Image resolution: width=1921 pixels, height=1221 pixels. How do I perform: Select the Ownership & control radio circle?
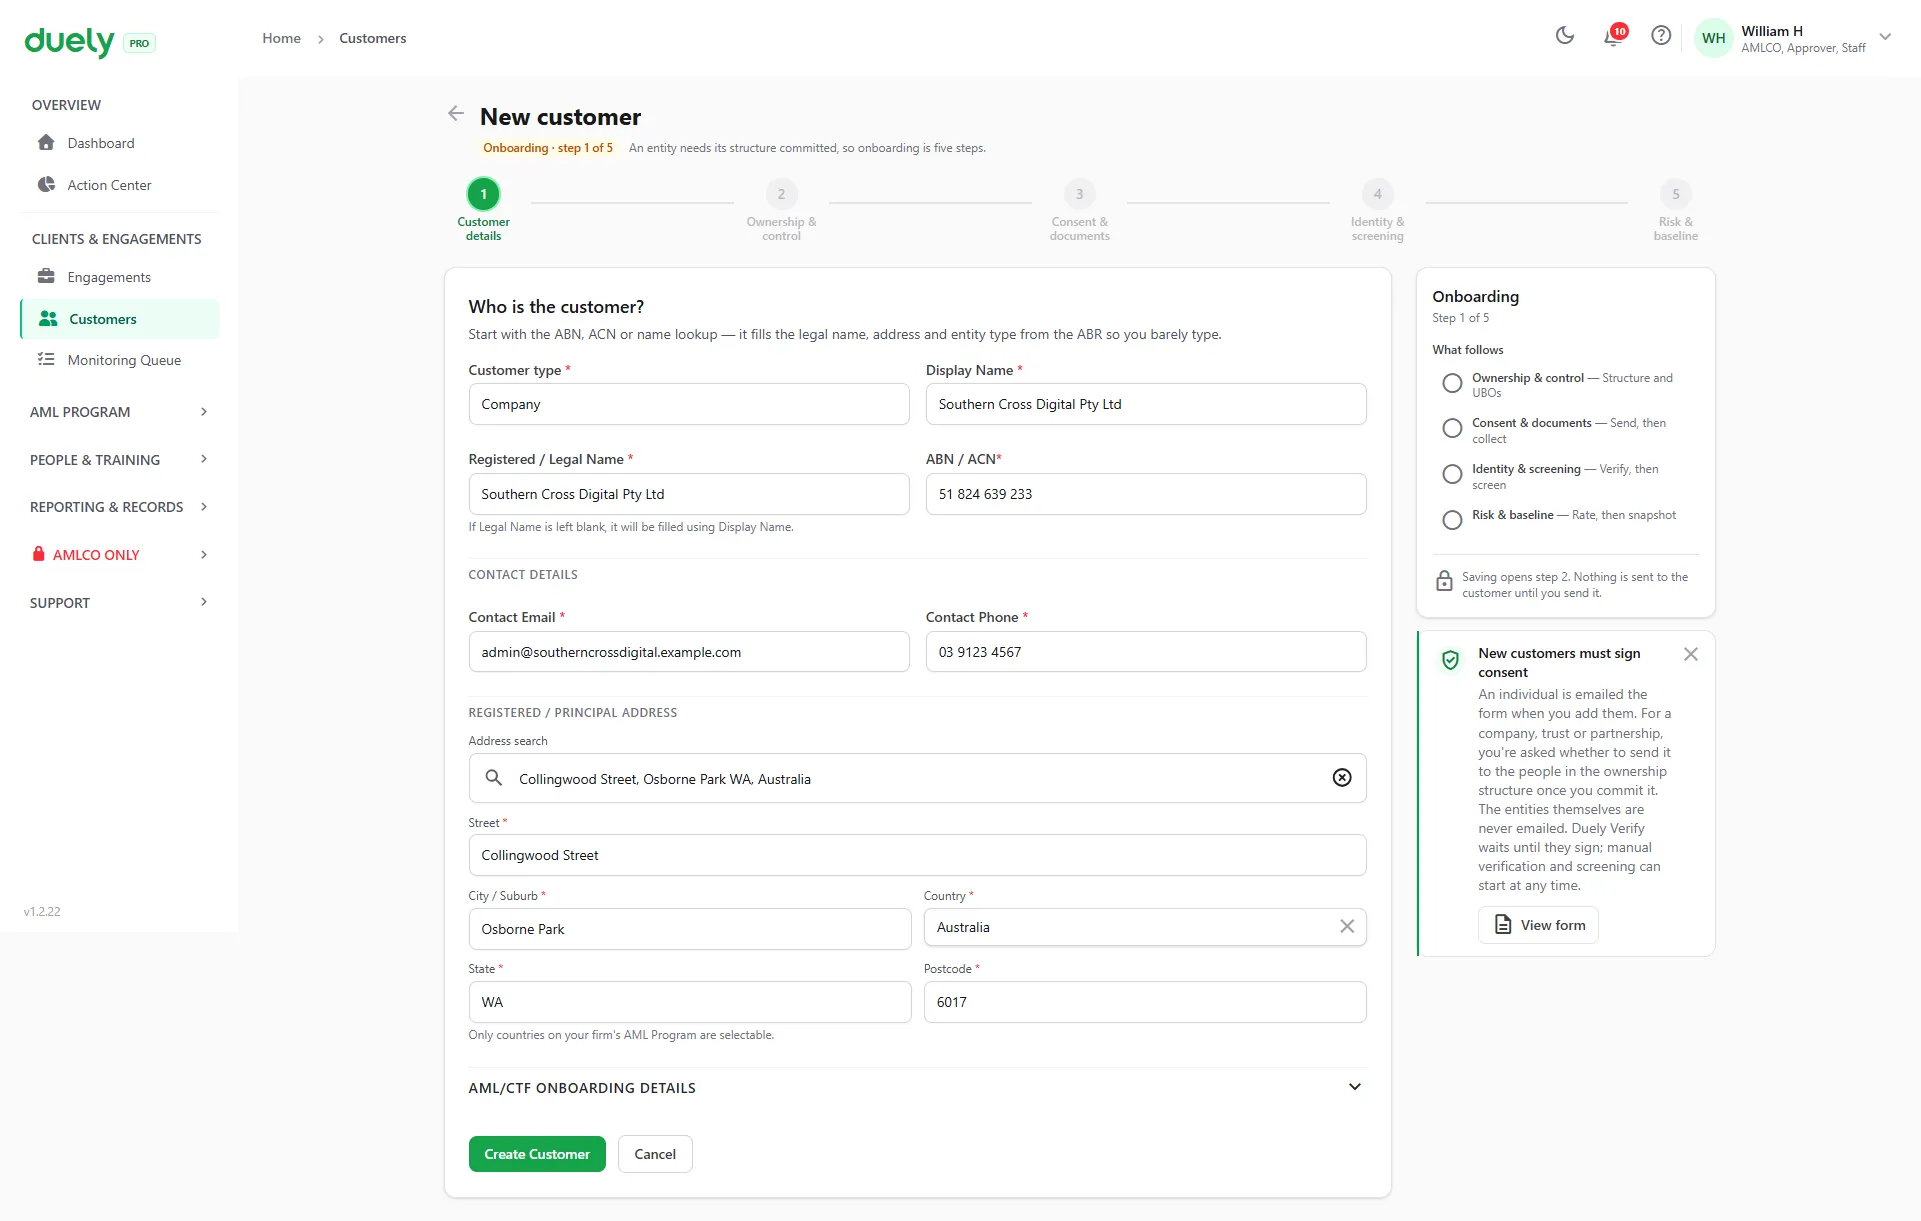pyautogui.click(x=1452, y=383)
